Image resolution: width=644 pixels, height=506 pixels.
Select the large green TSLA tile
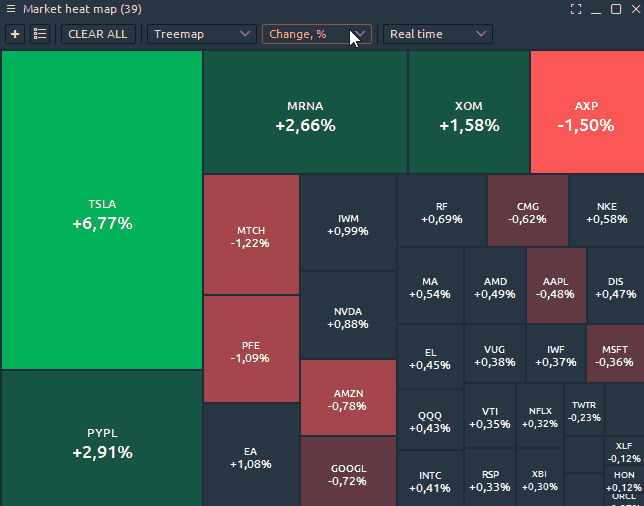[102, 212]
